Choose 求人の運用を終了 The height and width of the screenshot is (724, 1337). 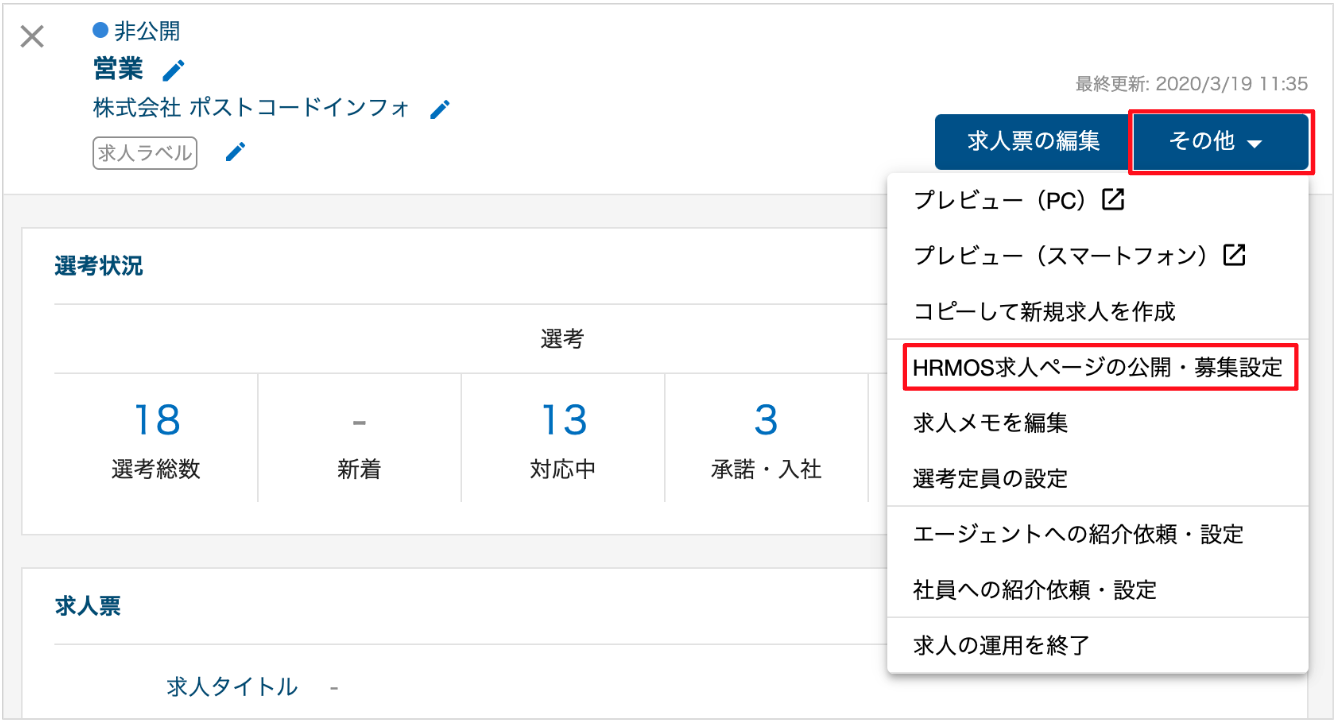point(1097,645)
